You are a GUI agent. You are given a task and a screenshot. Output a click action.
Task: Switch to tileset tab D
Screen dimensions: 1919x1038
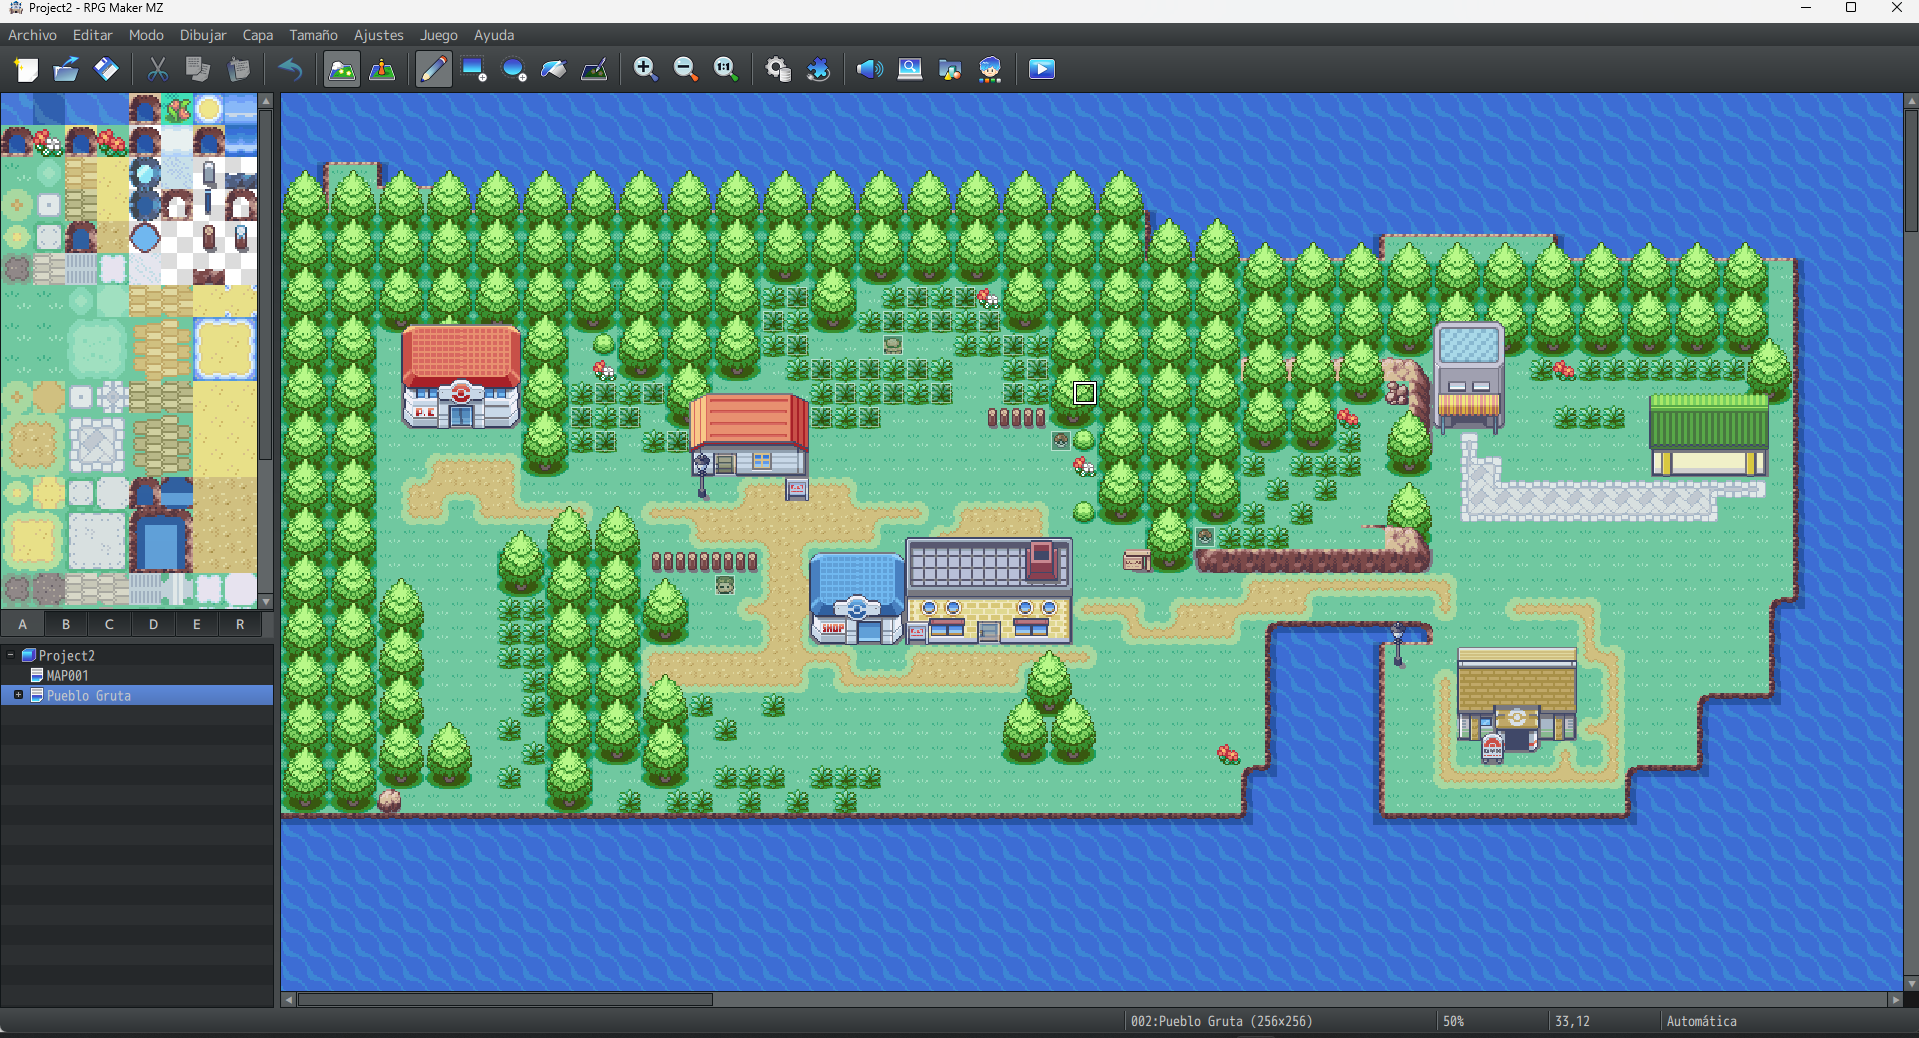pos(153,624)
